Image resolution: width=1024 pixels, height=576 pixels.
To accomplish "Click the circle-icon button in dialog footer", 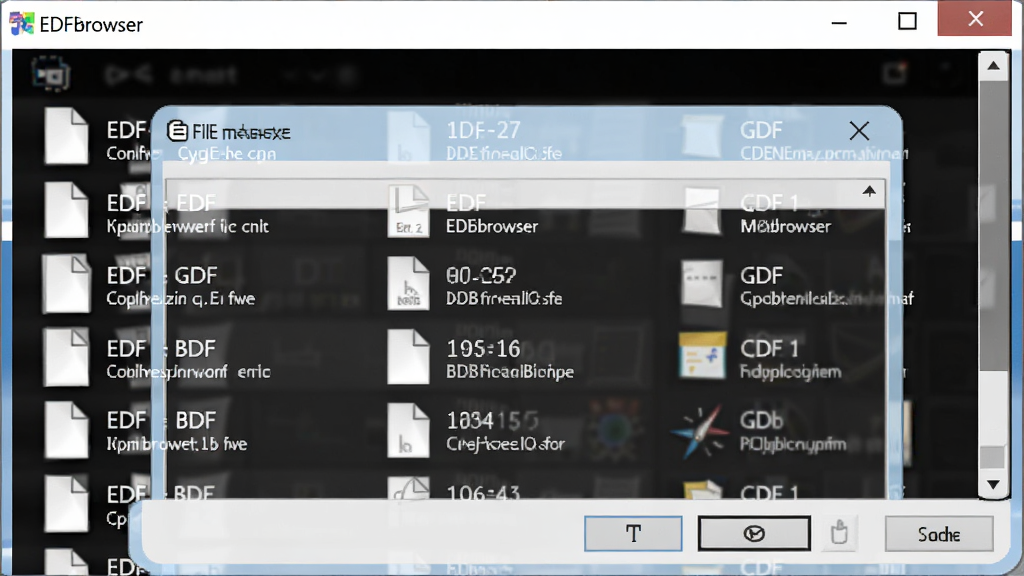I will 754,534.
